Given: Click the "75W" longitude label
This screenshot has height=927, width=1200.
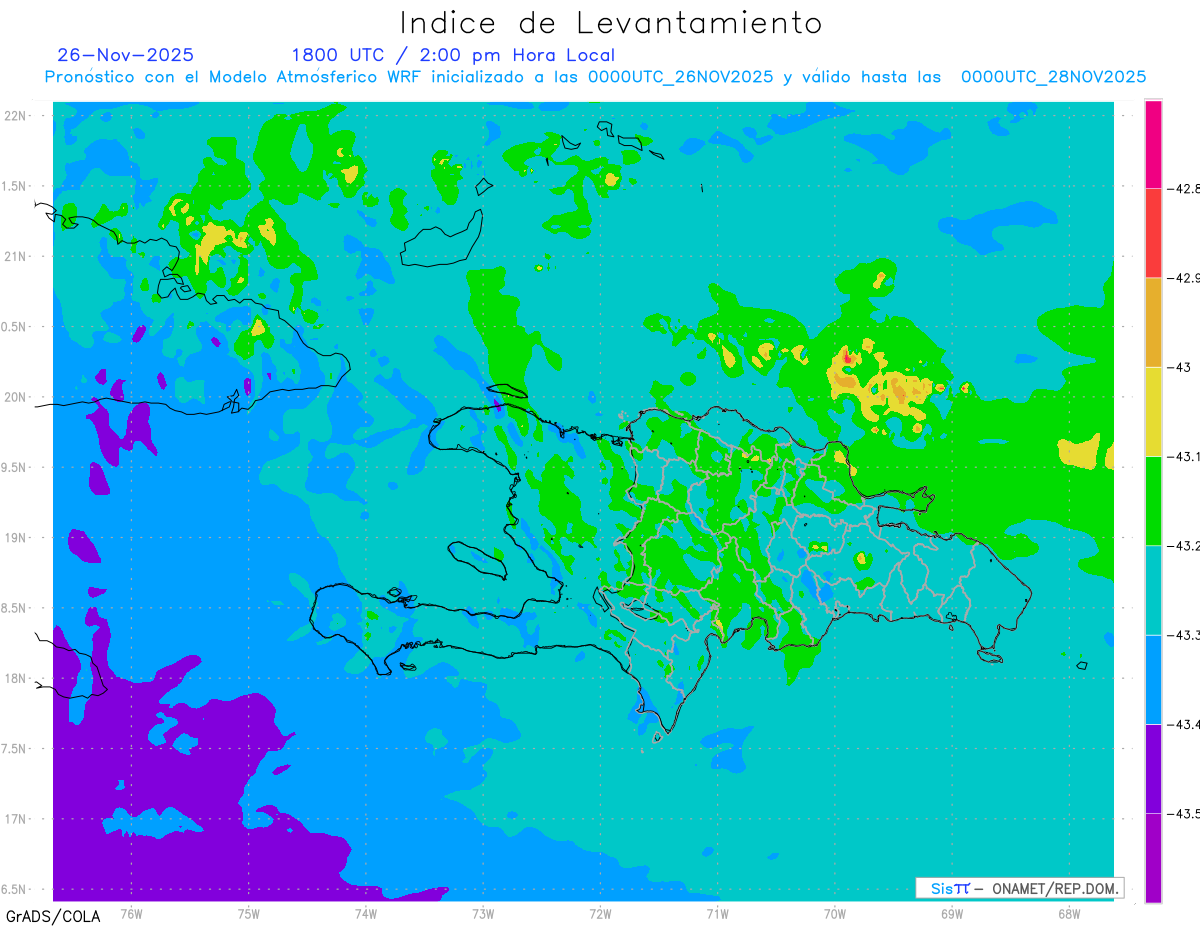Looking at the screenshot, I should click(x=249, y=913).
